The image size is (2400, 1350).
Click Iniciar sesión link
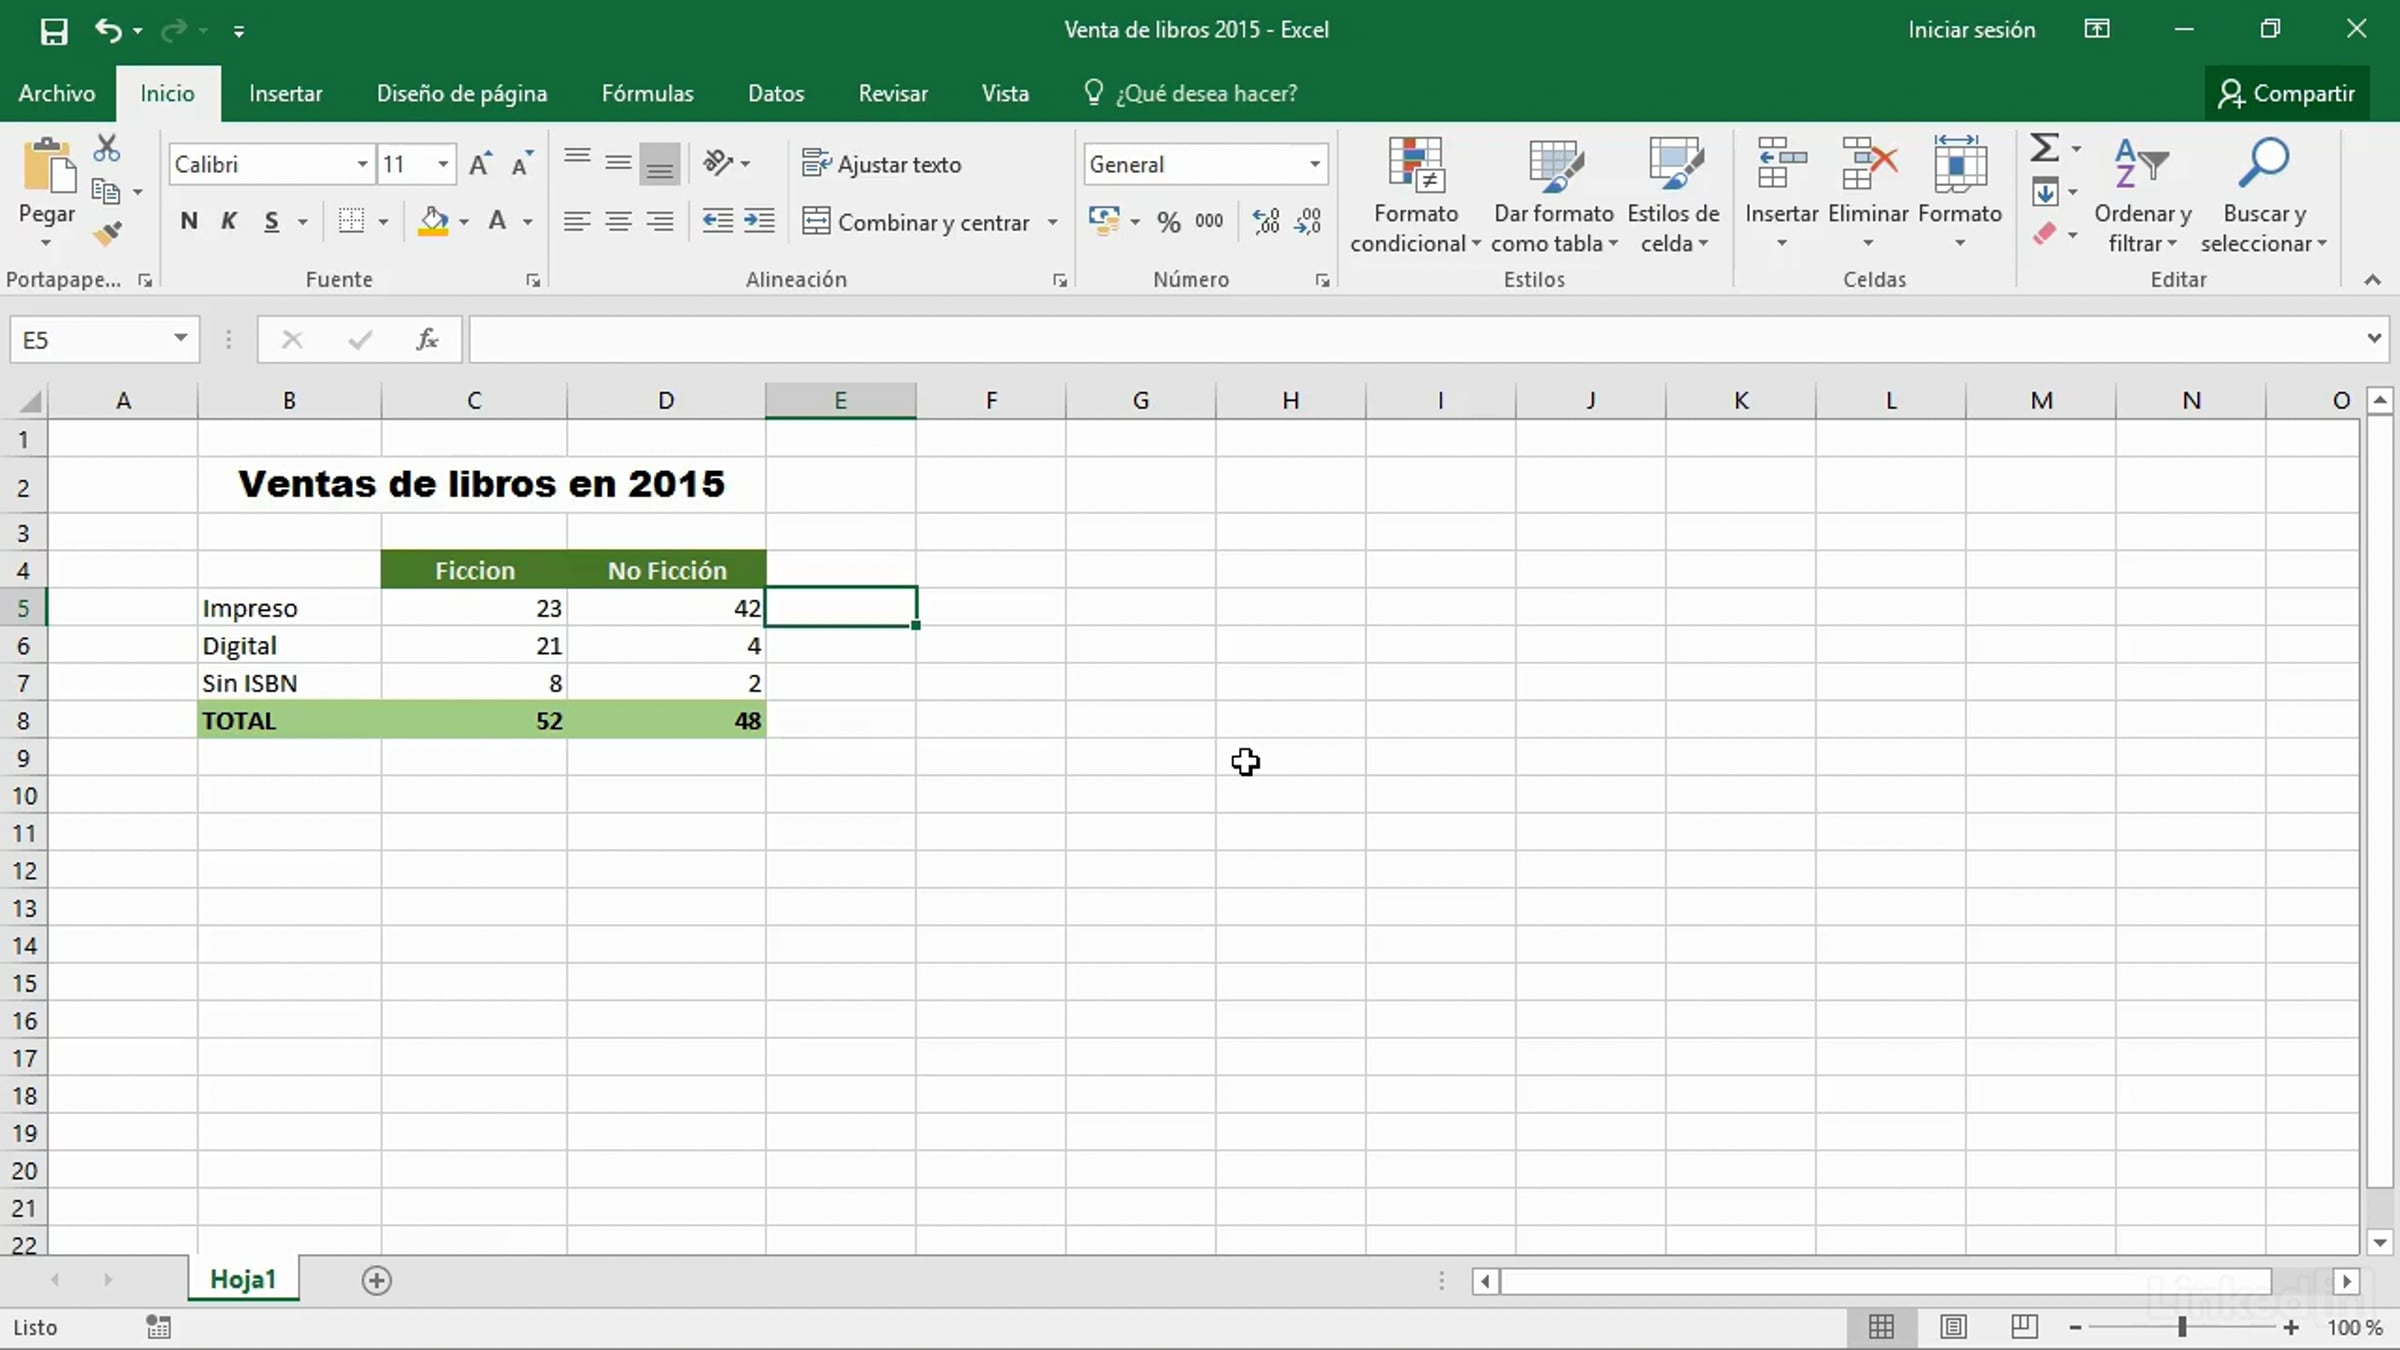click(x=1971, y=30)
